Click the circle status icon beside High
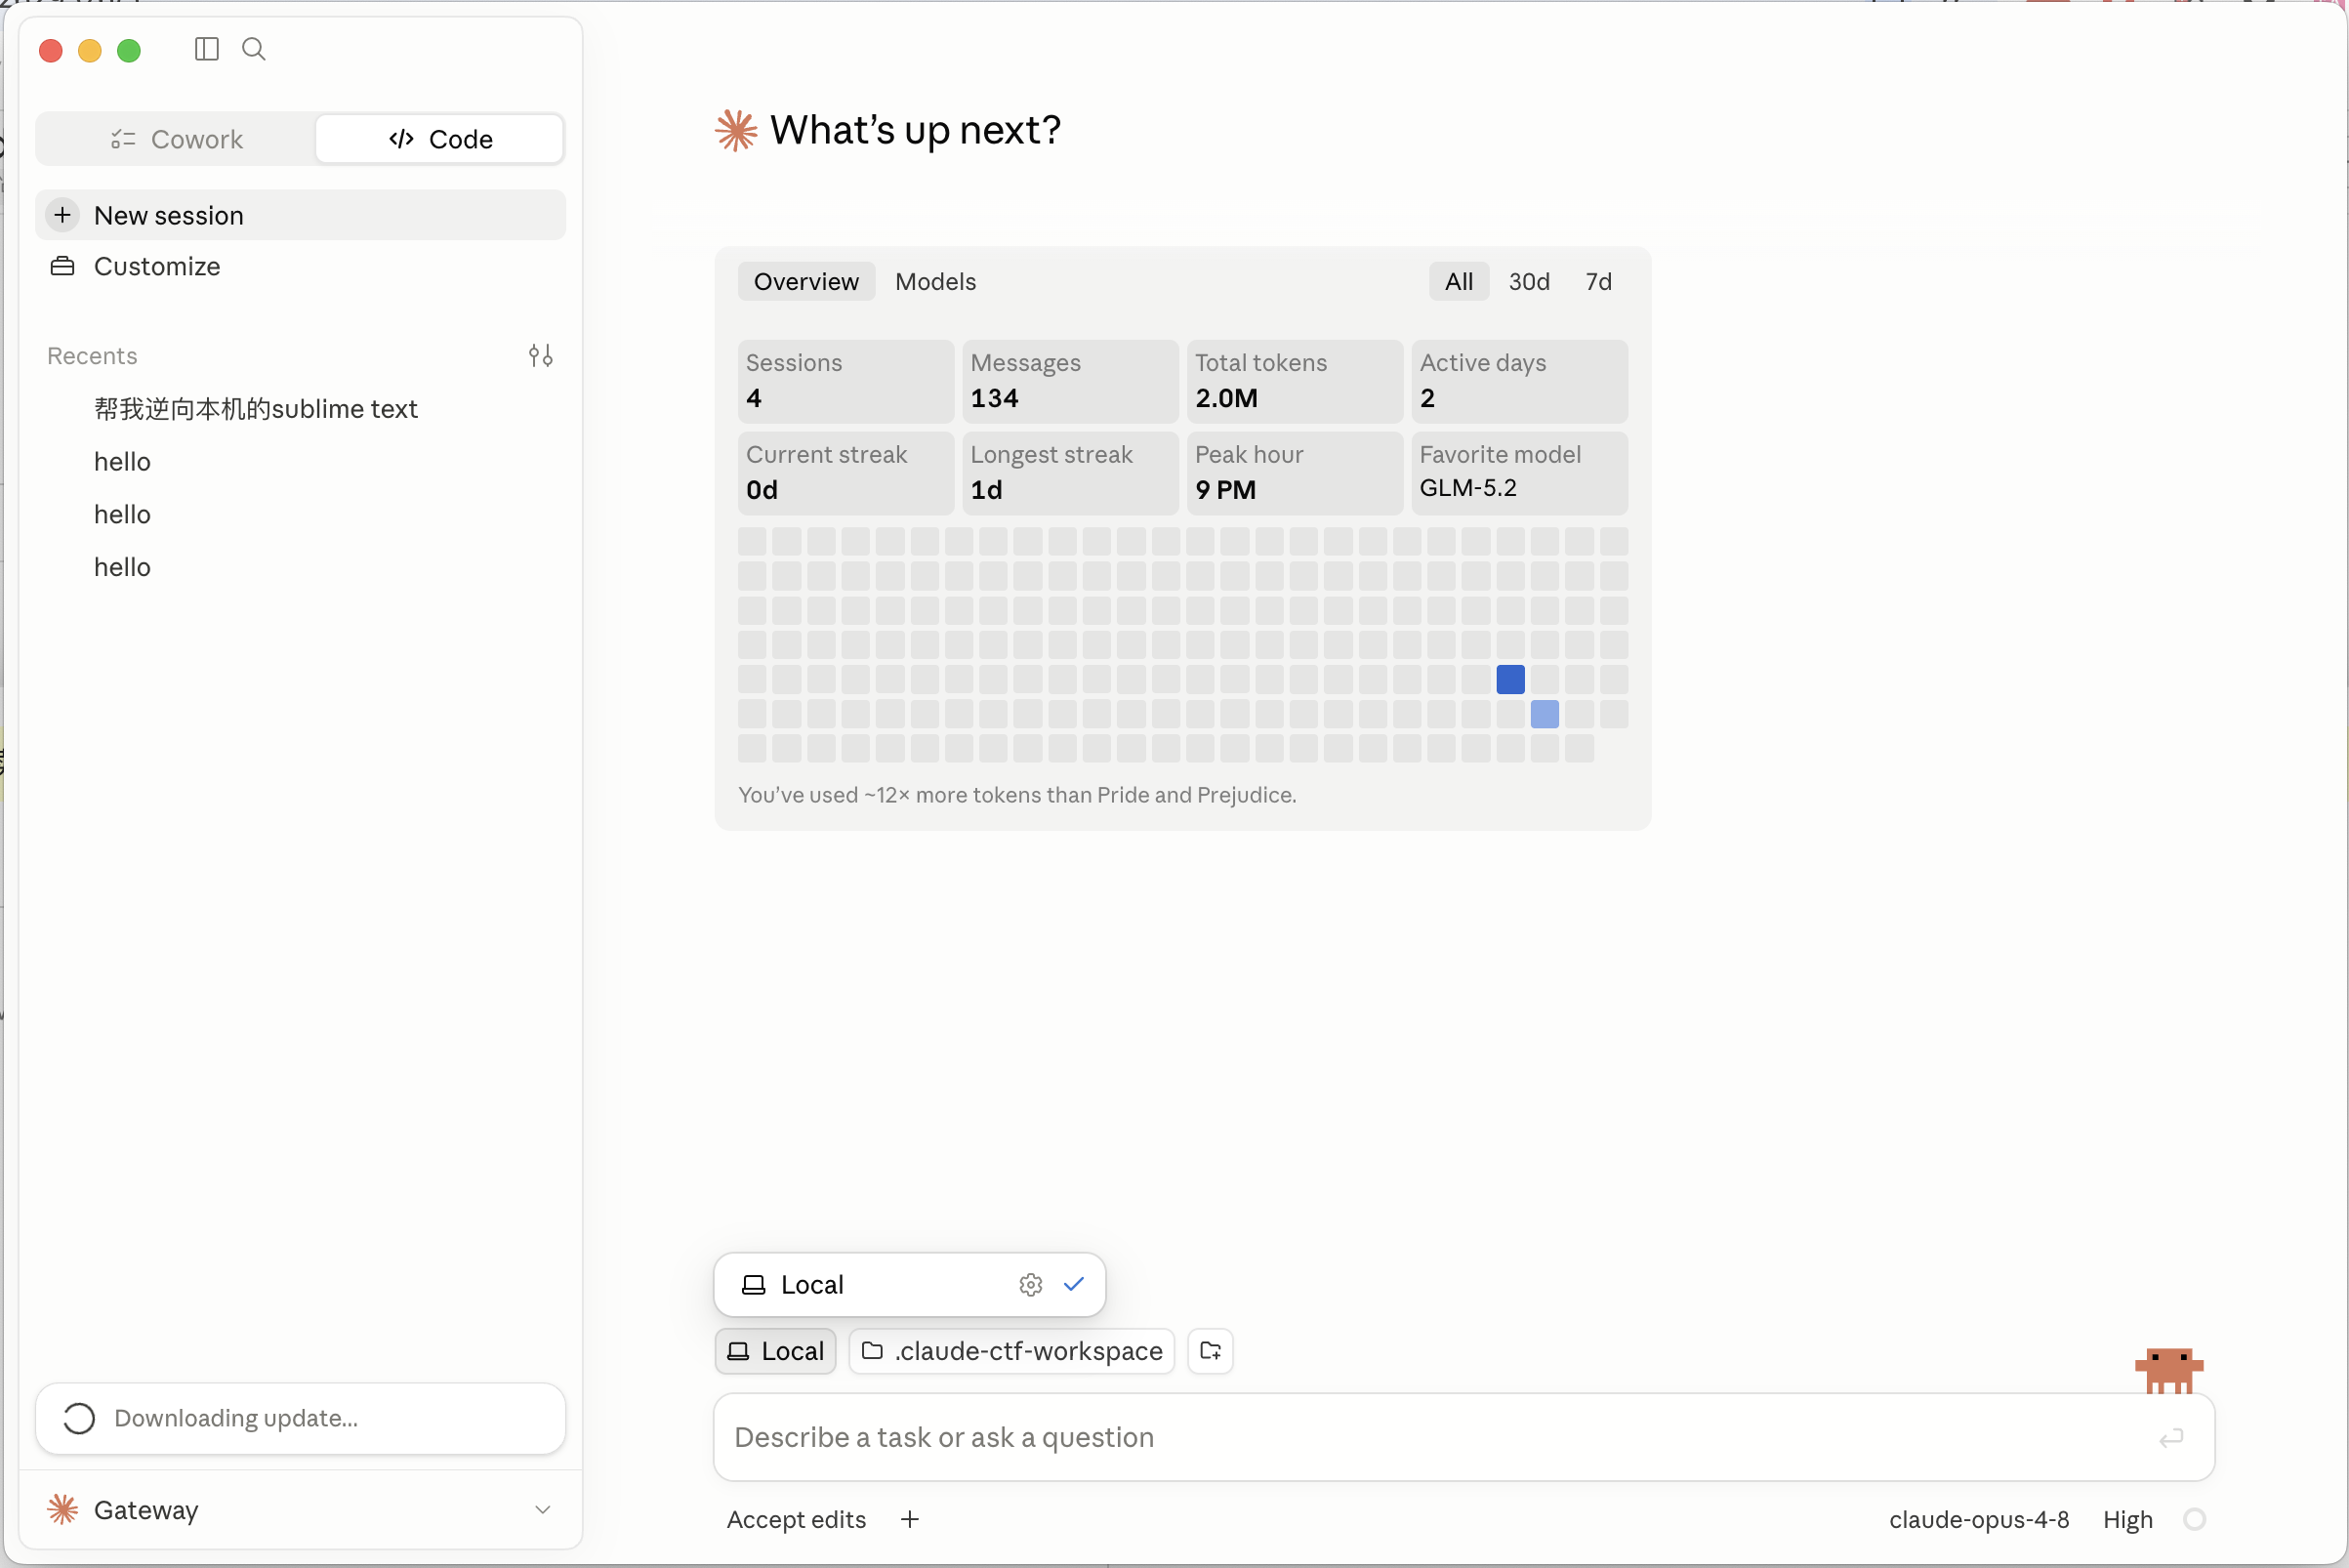Screen dimensions: 2349x1568 click(x=2195, y=1520)
